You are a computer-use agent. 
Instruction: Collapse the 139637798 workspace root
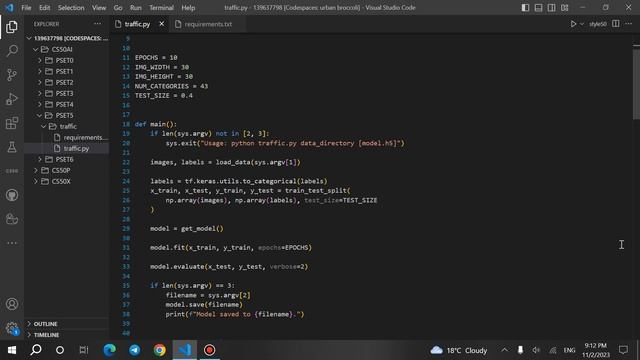pos(67,38)
